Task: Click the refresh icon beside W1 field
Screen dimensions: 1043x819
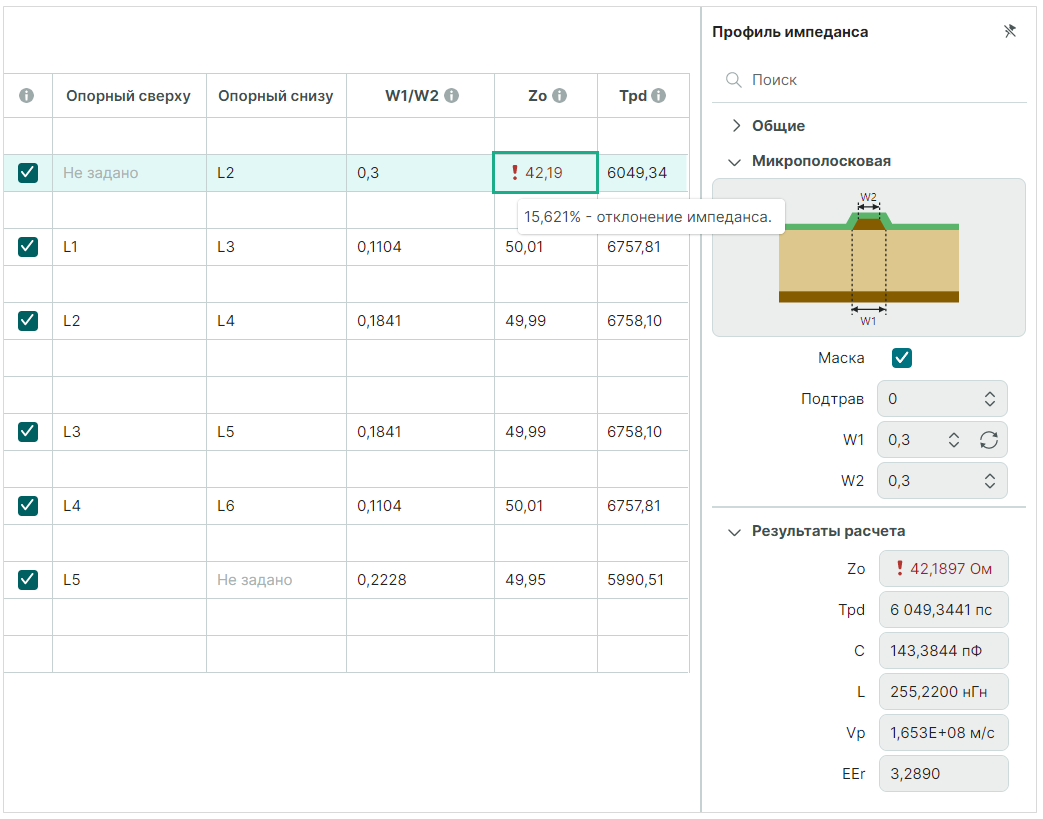Action: (x=989, y=440)
